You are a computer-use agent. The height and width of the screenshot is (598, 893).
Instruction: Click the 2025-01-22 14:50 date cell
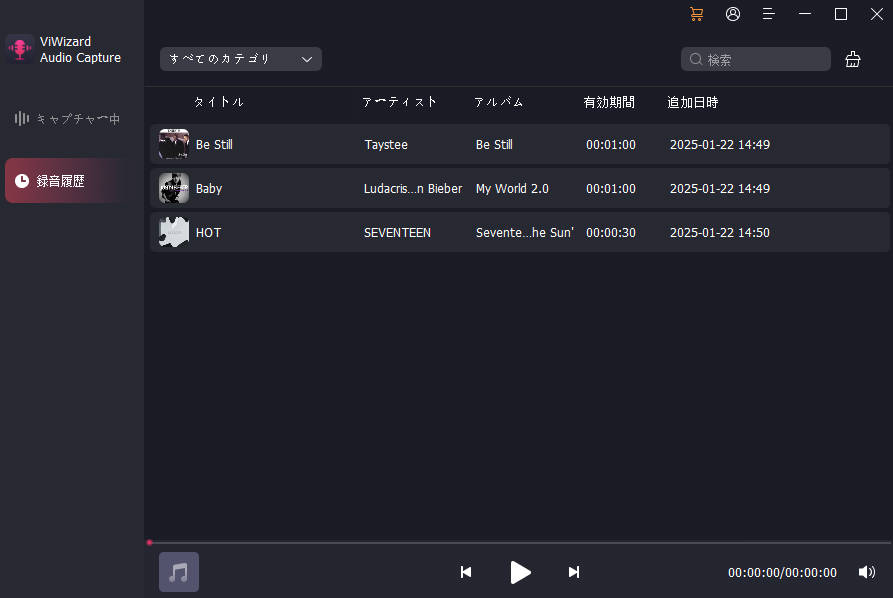point(719,232)
